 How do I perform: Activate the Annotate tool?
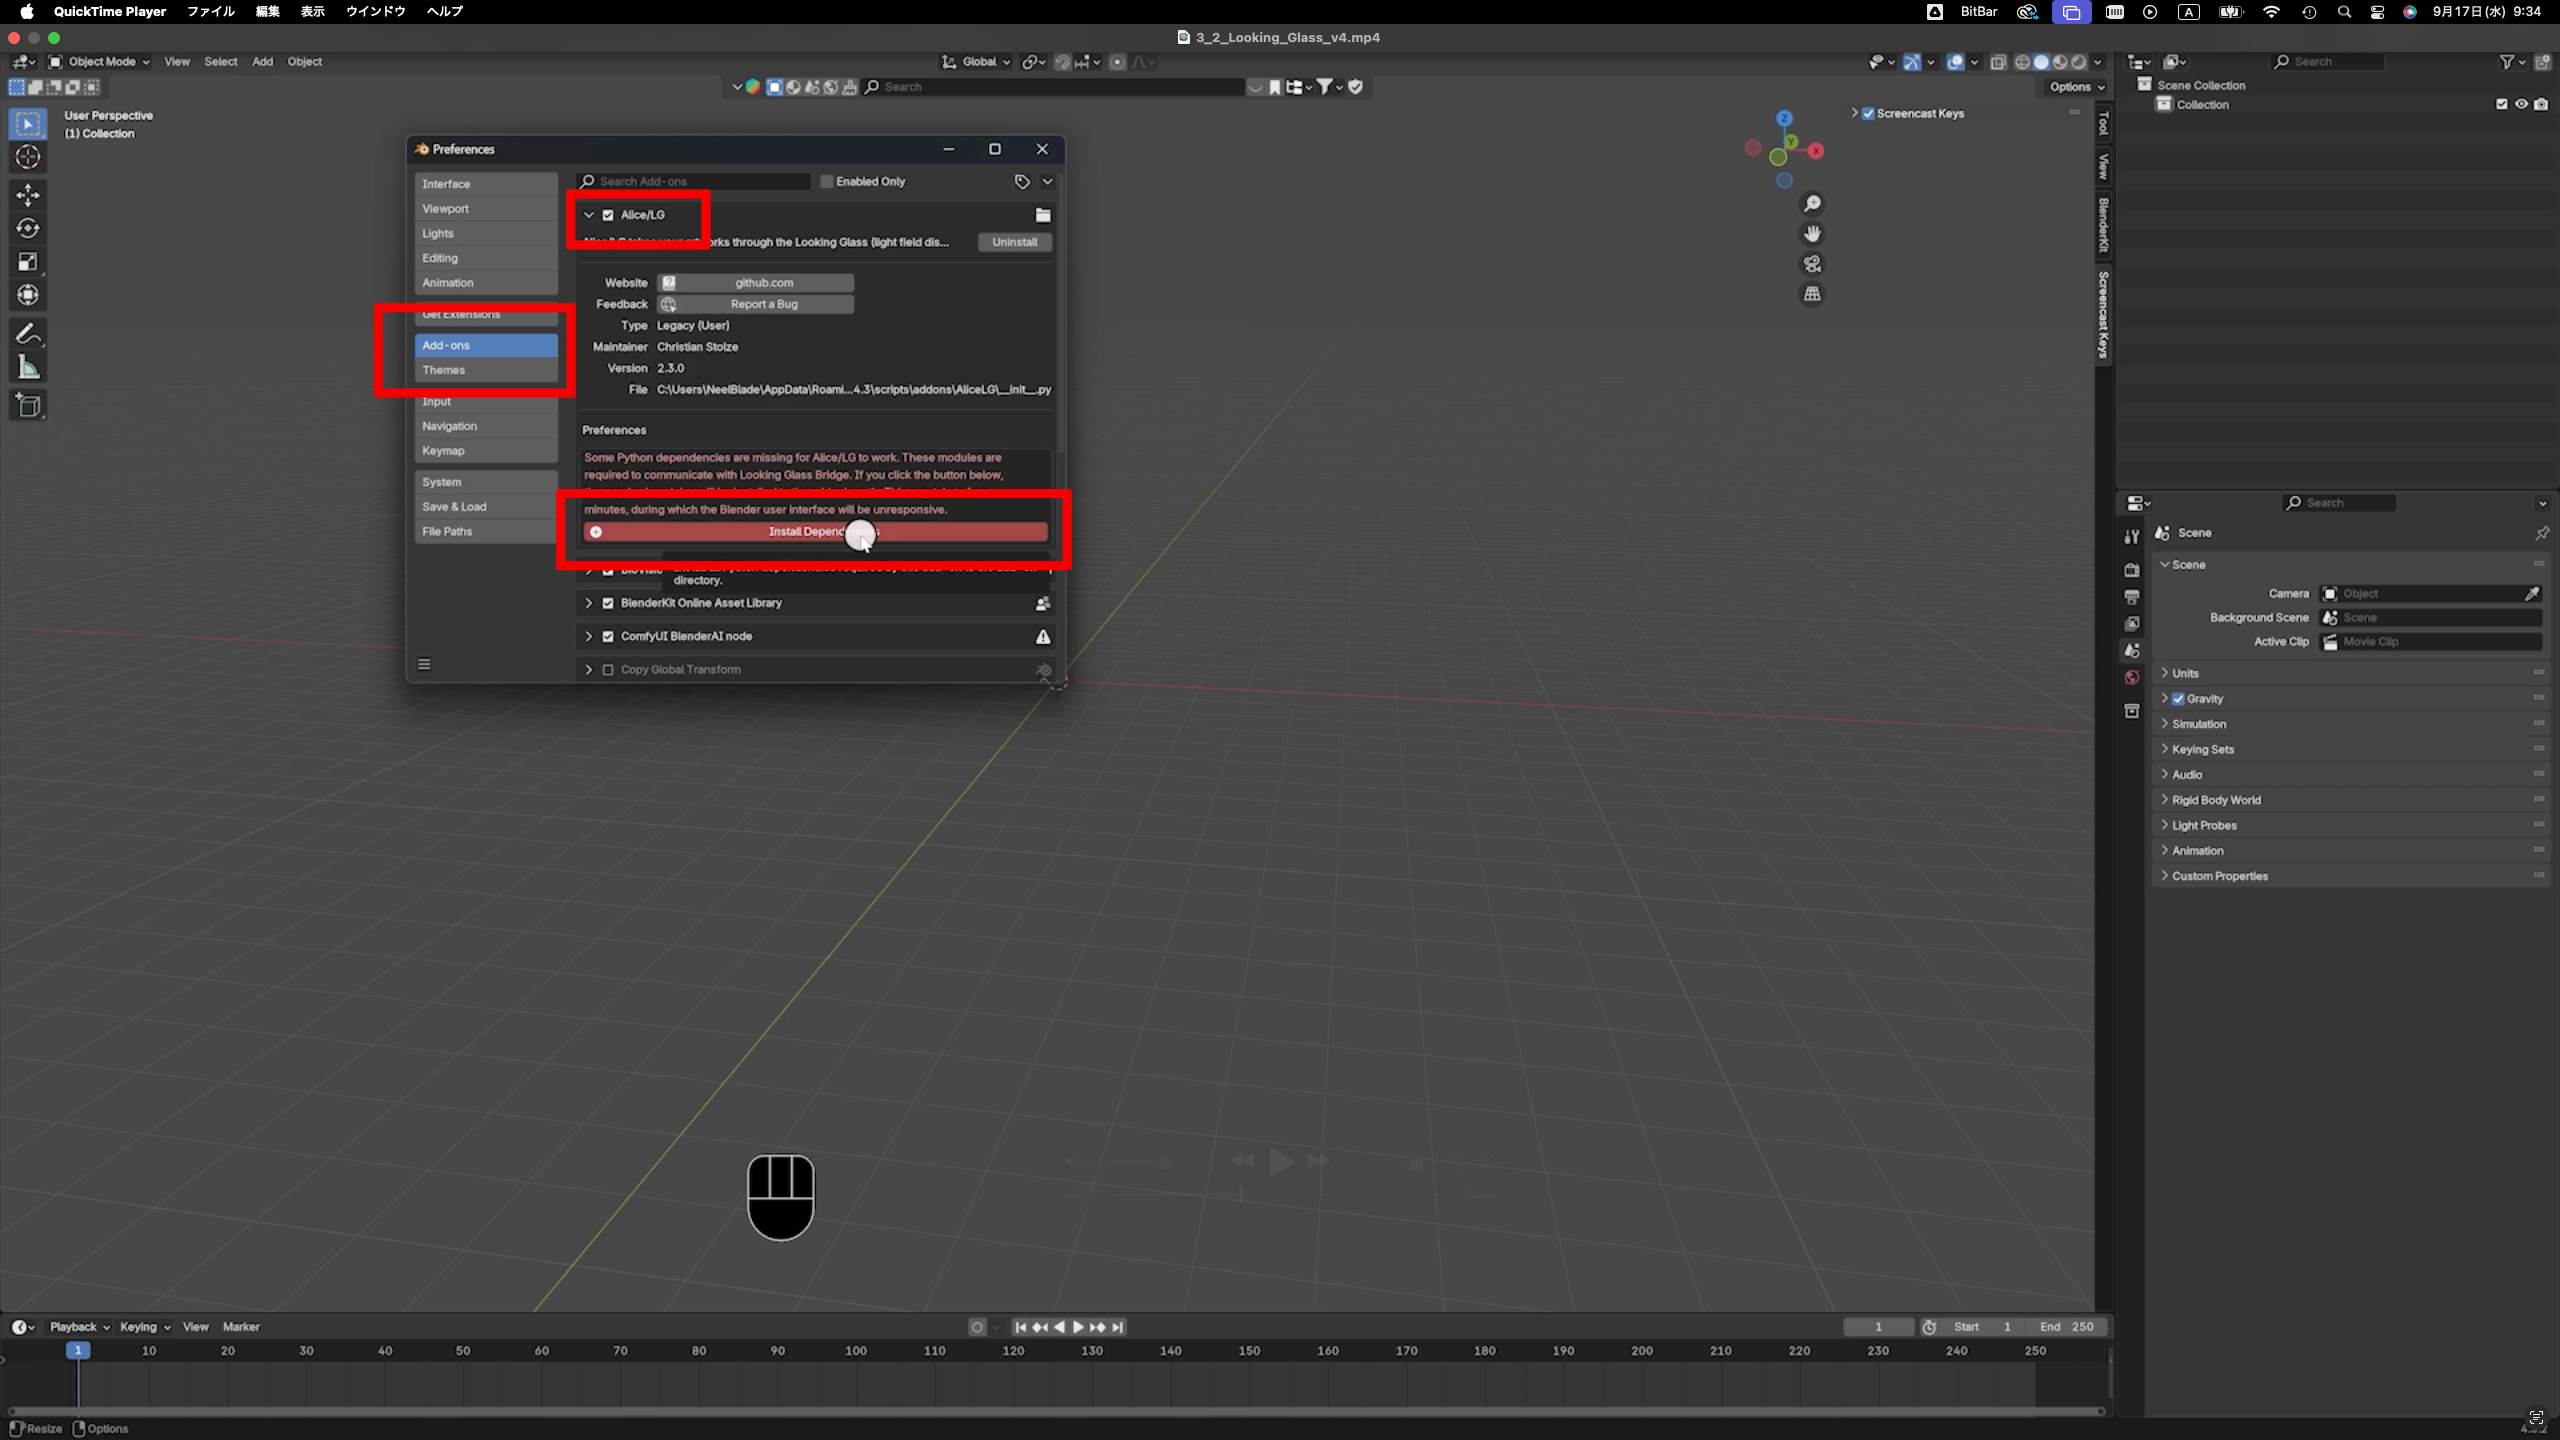click(x=28, y=334)
